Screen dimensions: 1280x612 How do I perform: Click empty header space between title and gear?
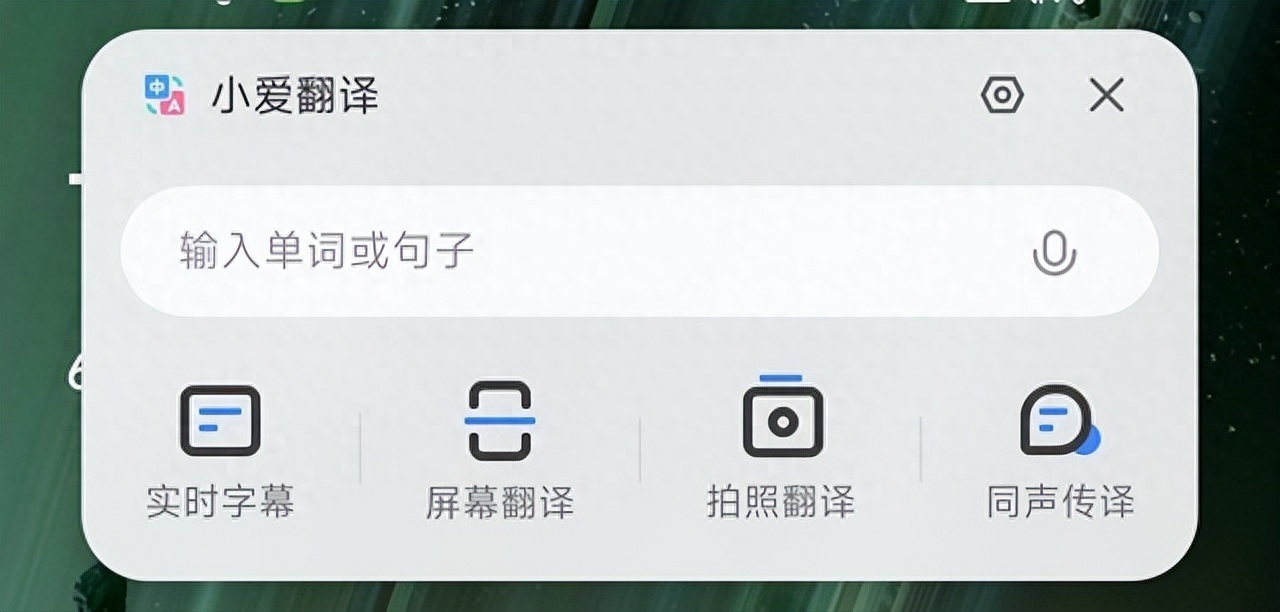click(680, 96)
